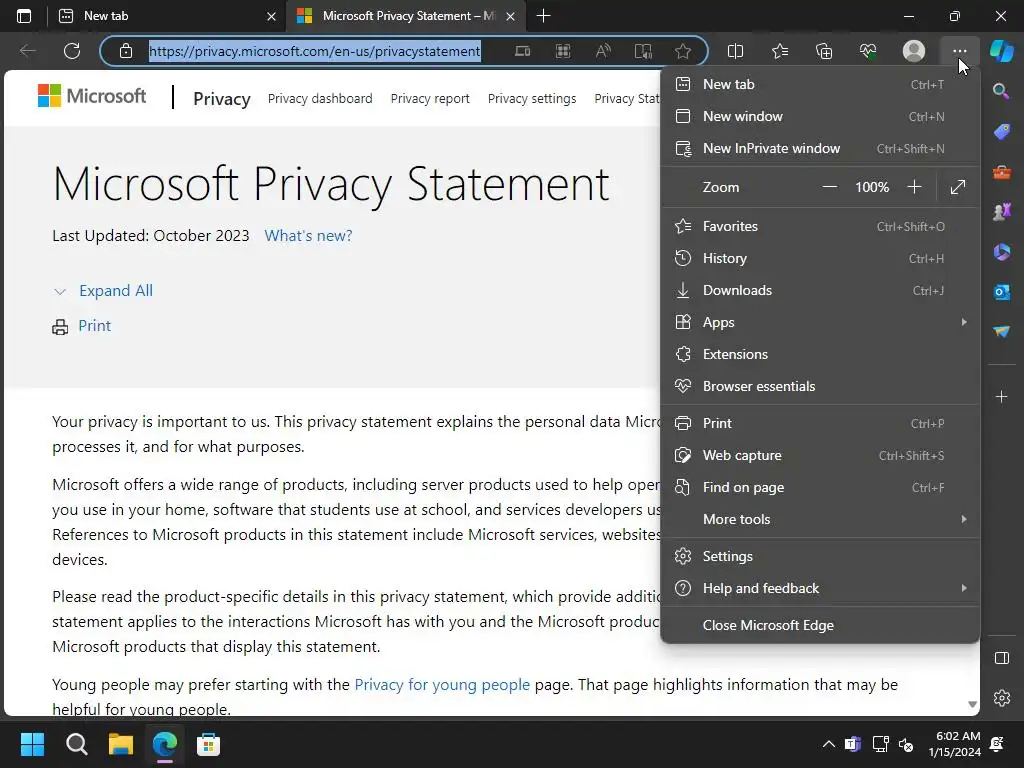The image size is (1024, 768).
Task: Click the Print link on page
Action: [95, 326]
